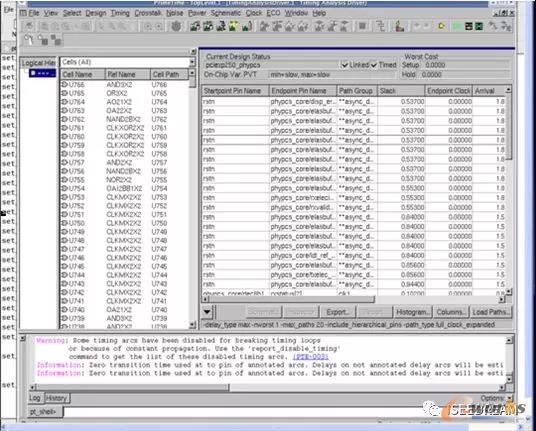Image resolution: width=536 pixels, height=431 pixels.
Task: Click the first green-black analysis icon in the toolbar
Action: click(195, 26)
